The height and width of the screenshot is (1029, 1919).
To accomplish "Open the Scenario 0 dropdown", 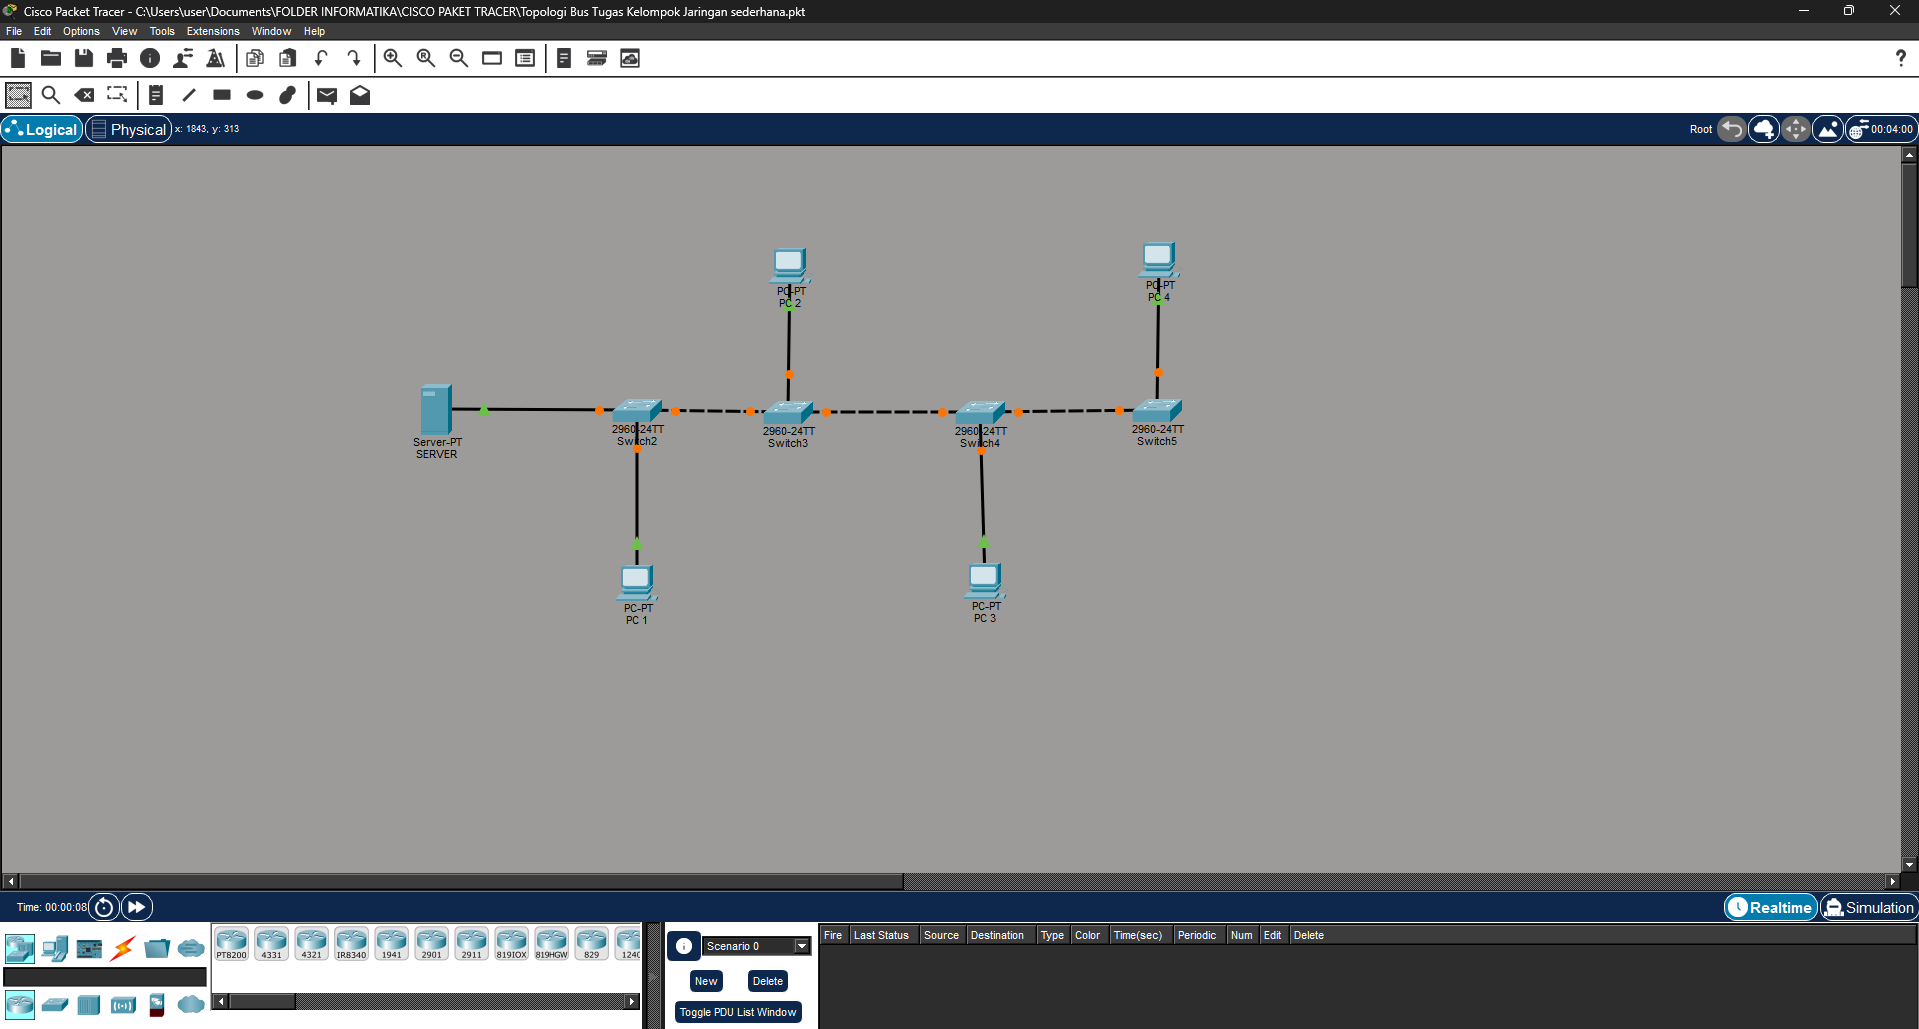I will coord(801,946).
